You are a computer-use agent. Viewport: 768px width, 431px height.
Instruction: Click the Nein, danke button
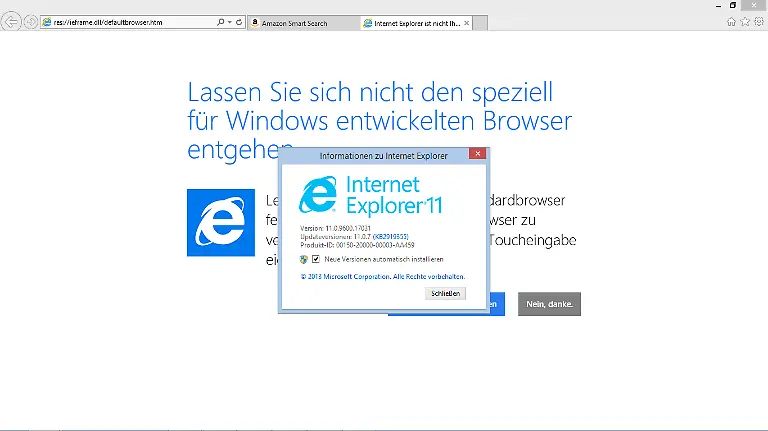click(x=549, y=304)
